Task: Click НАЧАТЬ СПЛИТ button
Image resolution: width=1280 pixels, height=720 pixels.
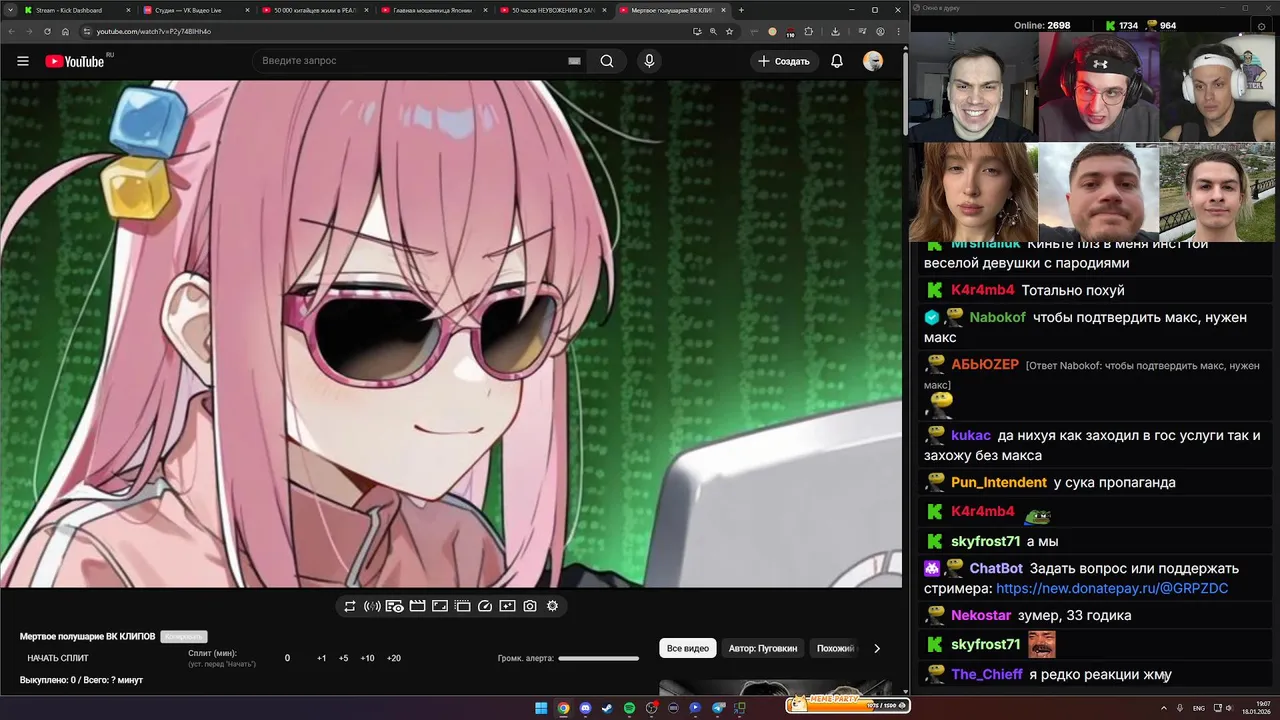Action: 58,658
